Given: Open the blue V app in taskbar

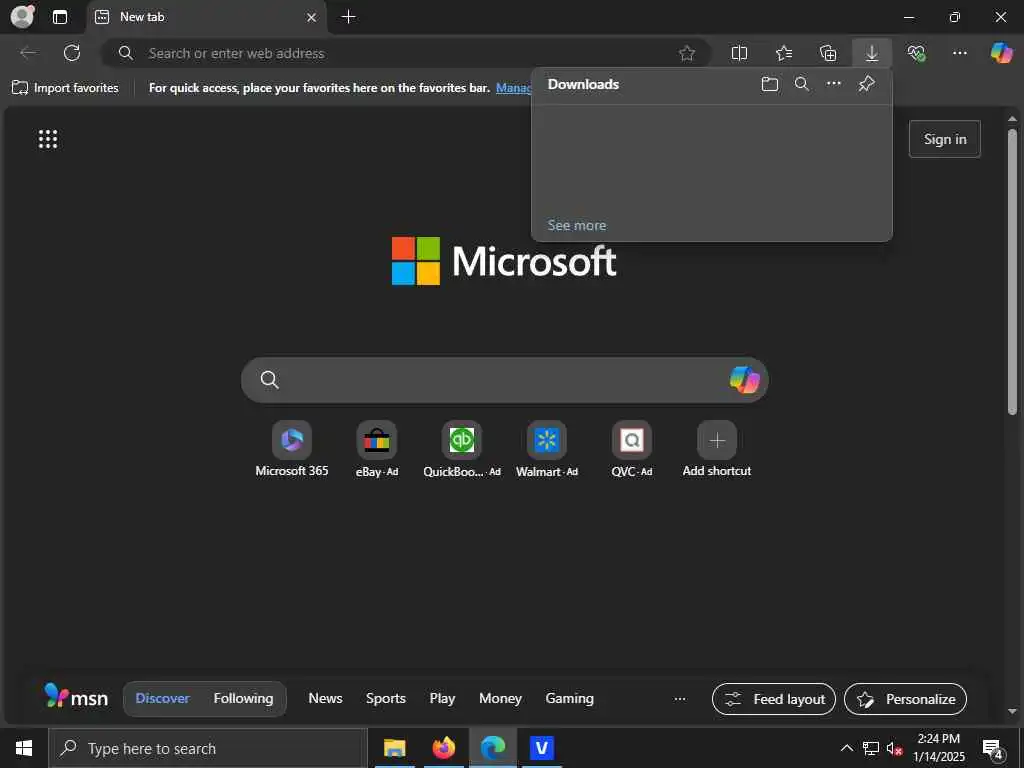Looking at the screenshot, I should (541, 748).
